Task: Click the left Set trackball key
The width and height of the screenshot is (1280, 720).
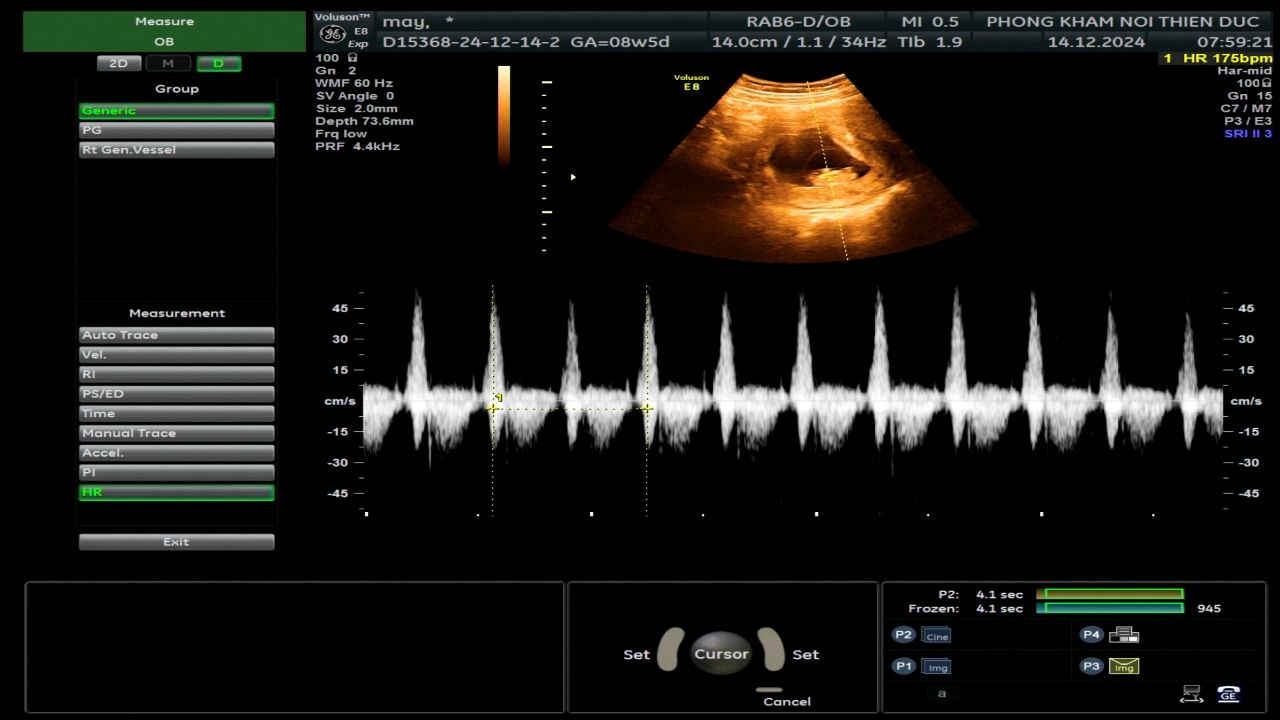Action: pyautogui.click(x=669, y=650)
